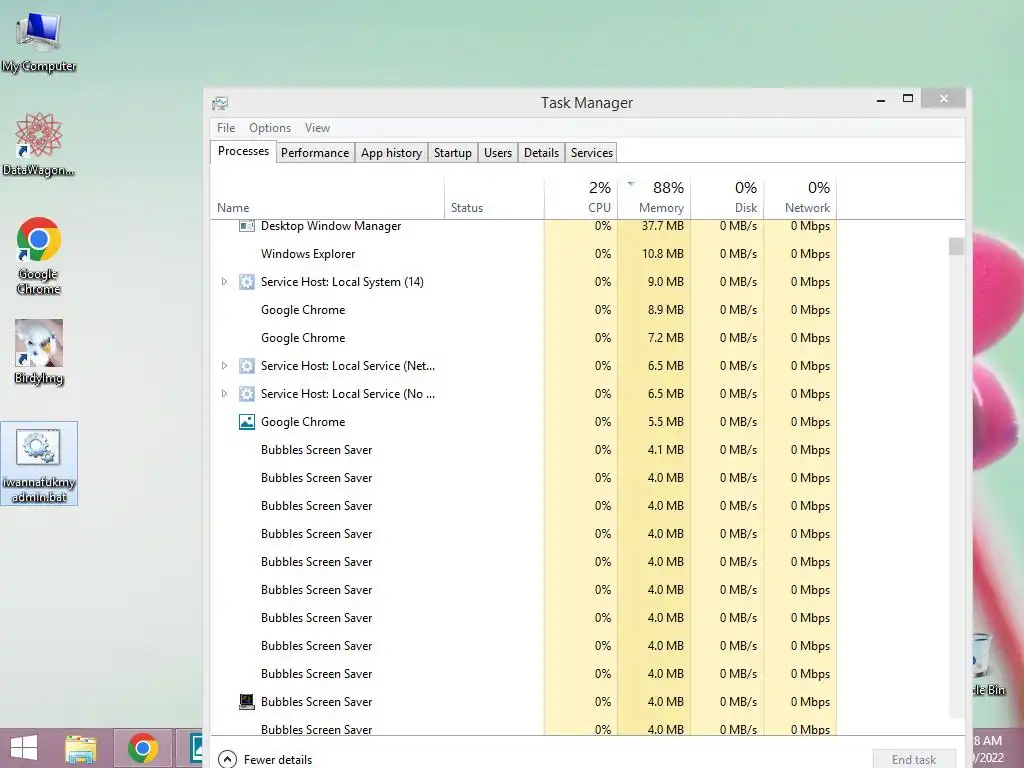Sort by the Disk column header

(727, 197)
